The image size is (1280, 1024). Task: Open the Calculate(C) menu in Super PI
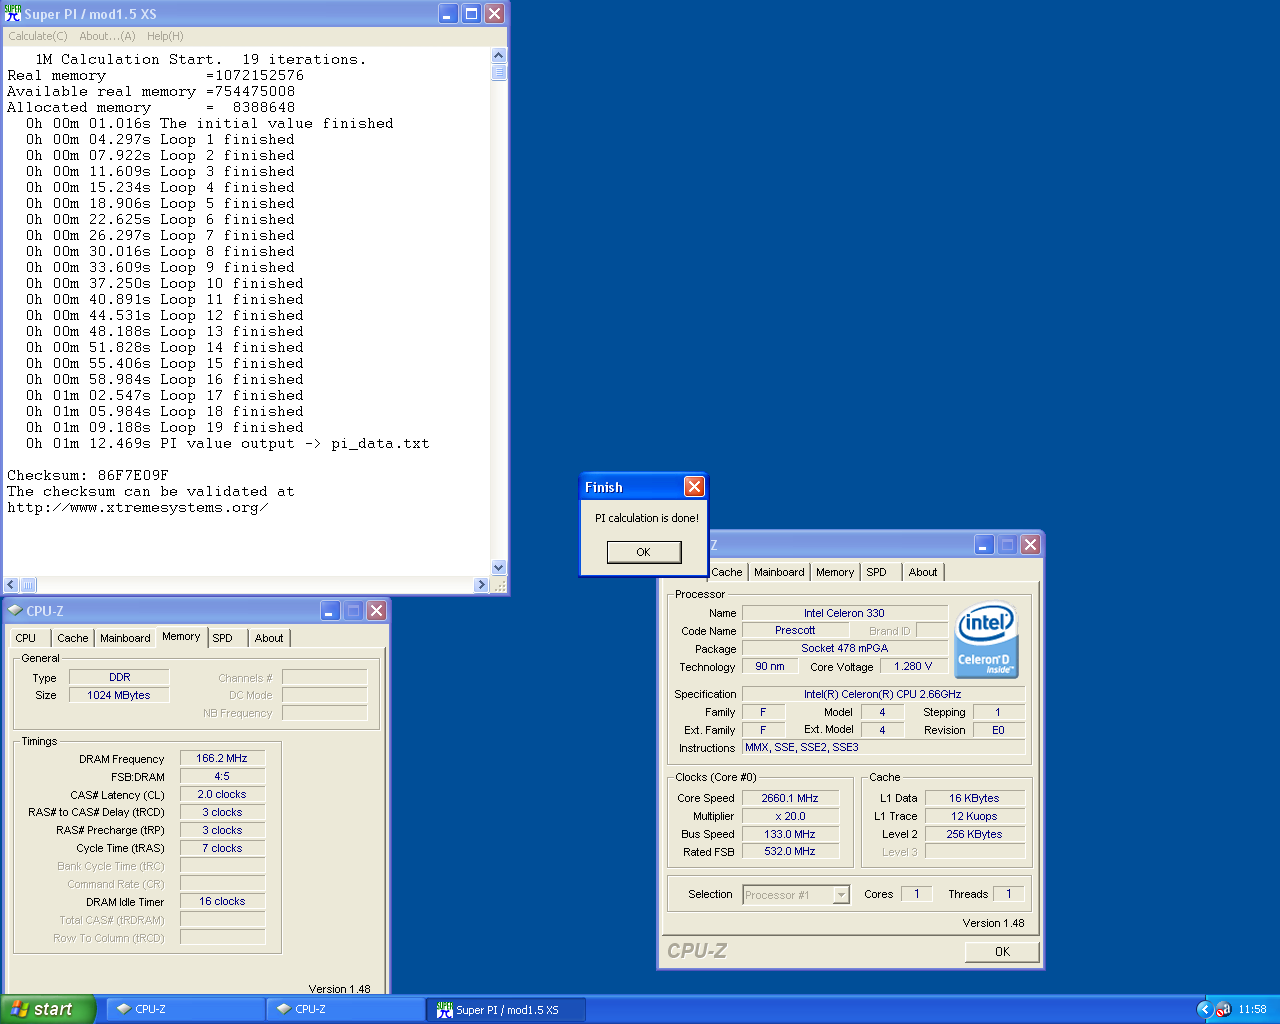point(38,36)
